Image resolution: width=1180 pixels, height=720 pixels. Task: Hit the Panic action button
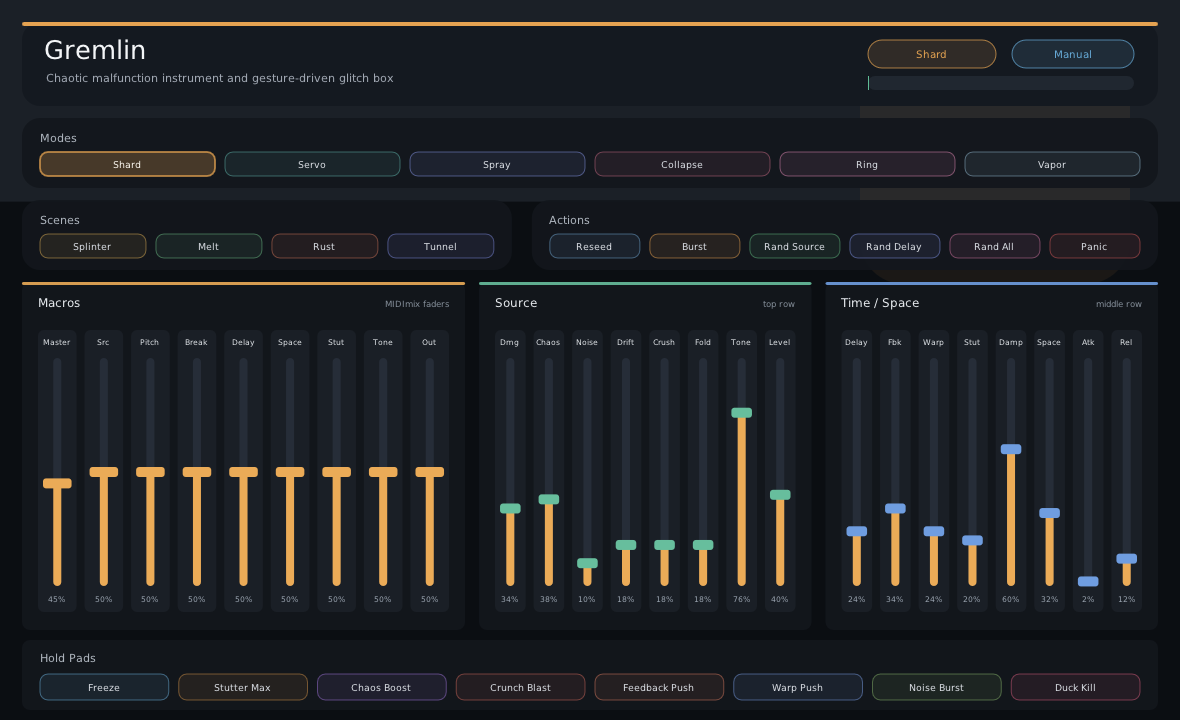[1094, 246]
